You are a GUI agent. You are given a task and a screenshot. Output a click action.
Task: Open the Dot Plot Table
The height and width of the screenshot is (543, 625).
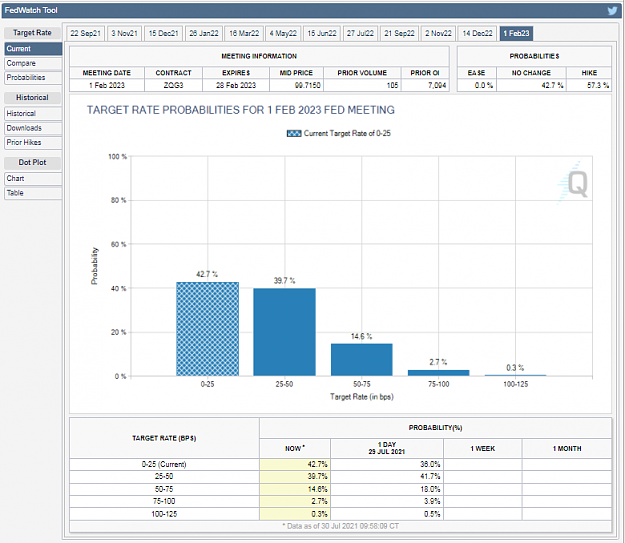pyautogui.click(x=33, y=193)
